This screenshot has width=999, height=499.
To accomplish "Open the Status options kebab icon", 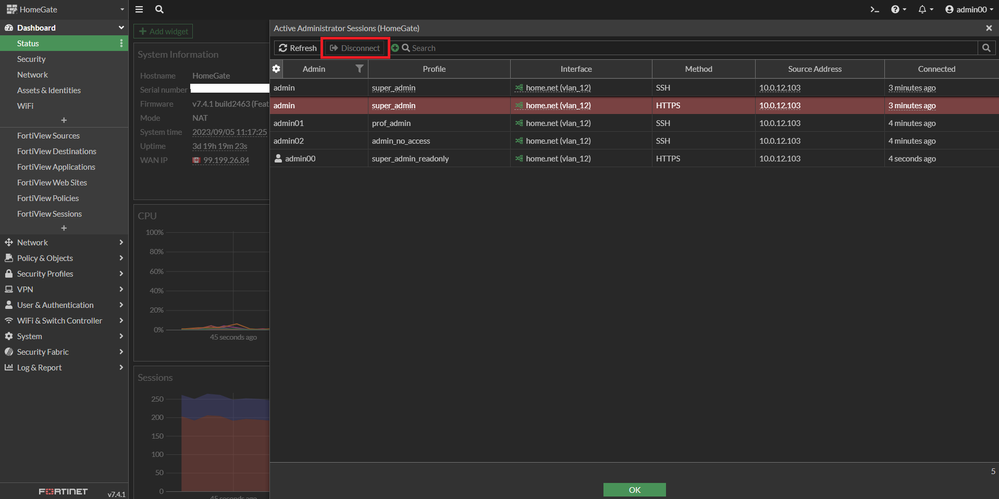I will (x=121, y=43).
